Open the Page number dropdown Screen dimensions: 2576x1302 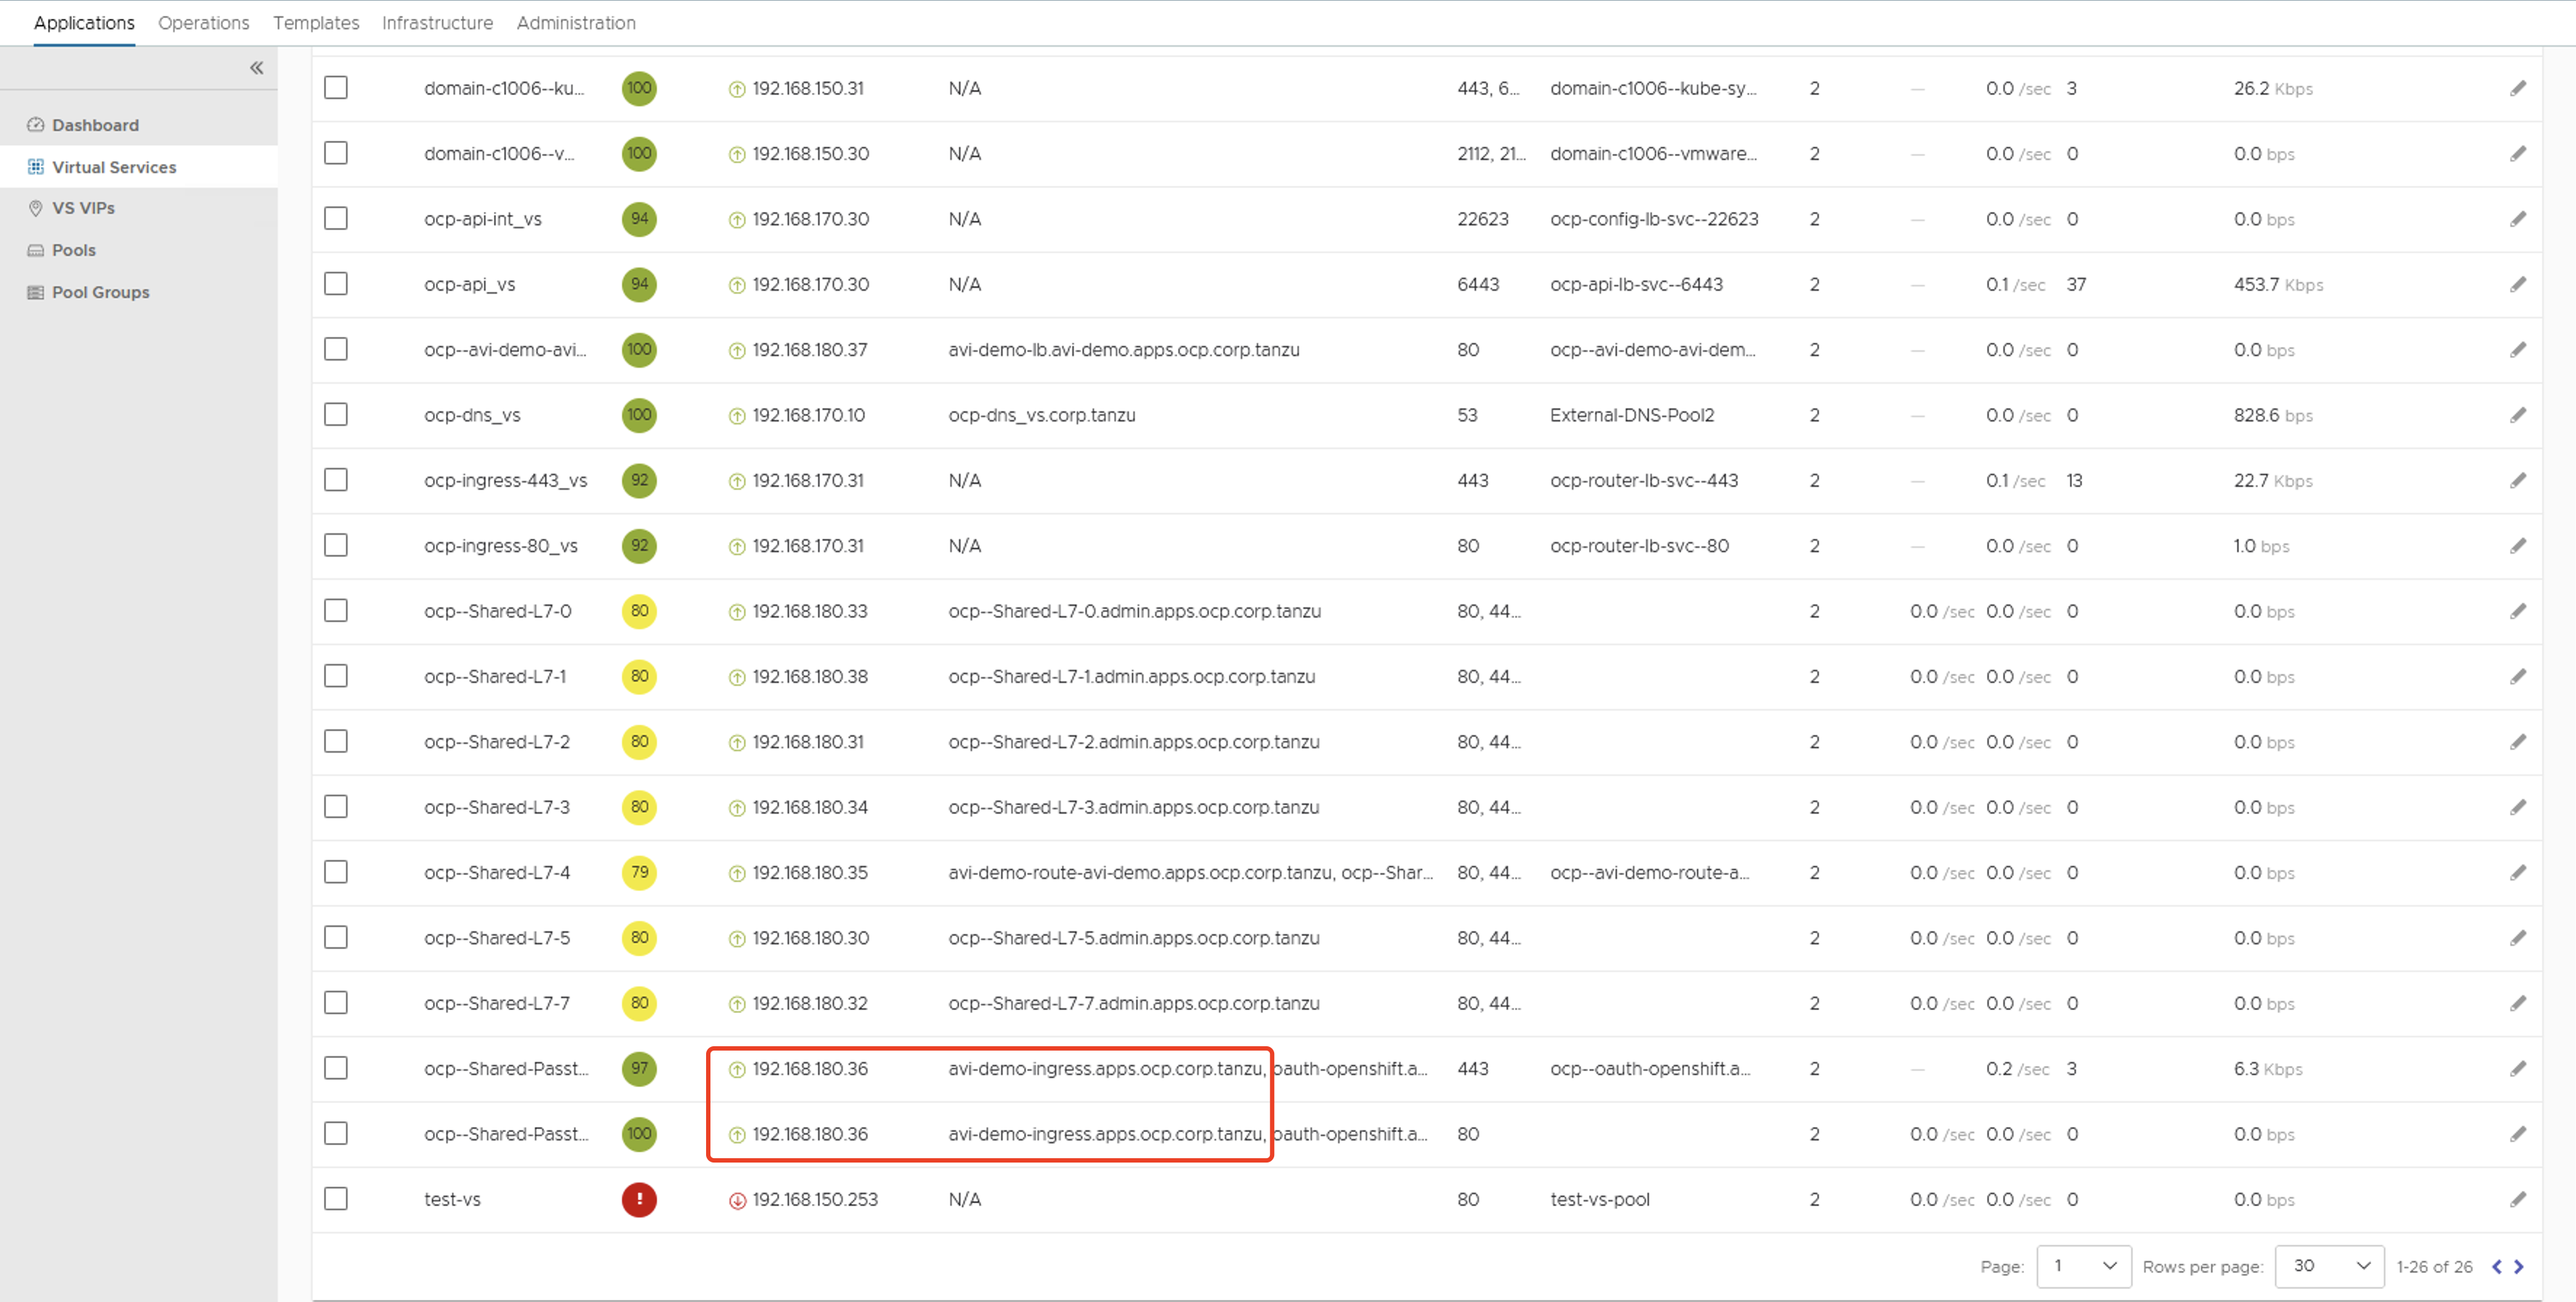coord(2084,1266)
